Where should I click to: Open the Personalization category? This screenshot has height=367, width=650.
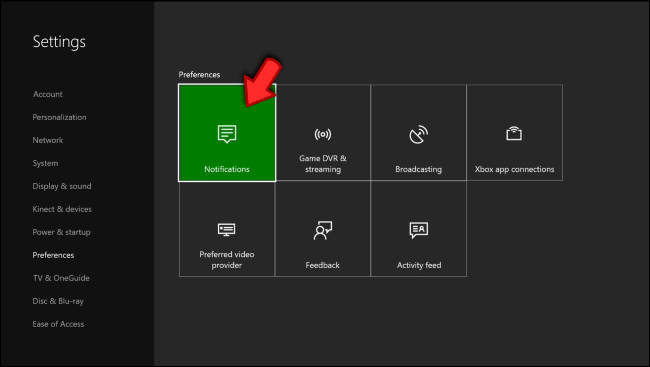point(59,117)
